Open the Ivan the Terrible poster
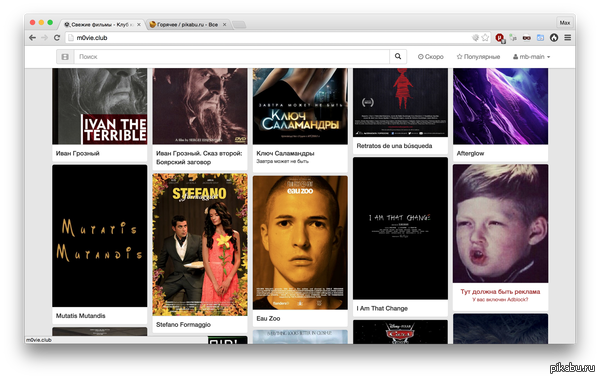600x379 pixels. point(99,106)
